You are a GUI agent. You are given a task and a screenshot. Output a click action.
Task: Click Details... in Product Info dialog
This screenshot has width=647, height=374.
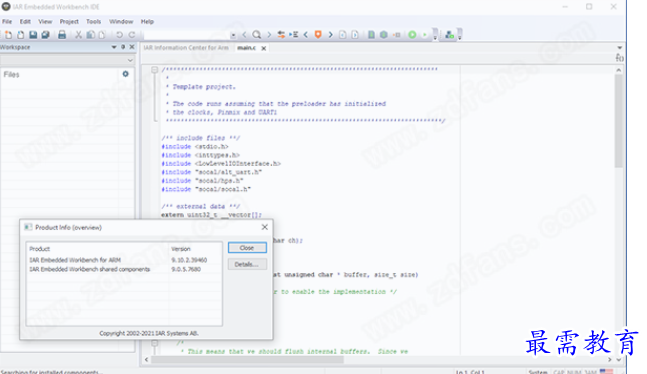point(247,264)
